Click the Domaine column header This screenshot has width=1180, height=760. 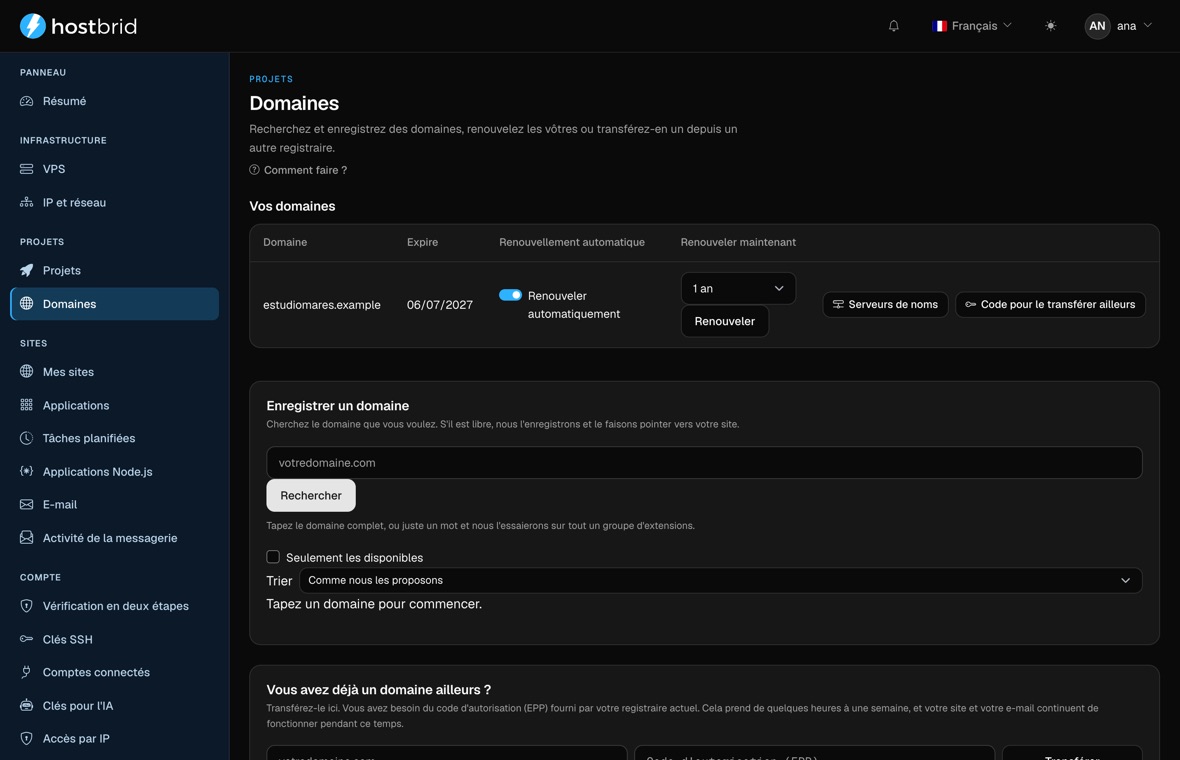[284, 242]
